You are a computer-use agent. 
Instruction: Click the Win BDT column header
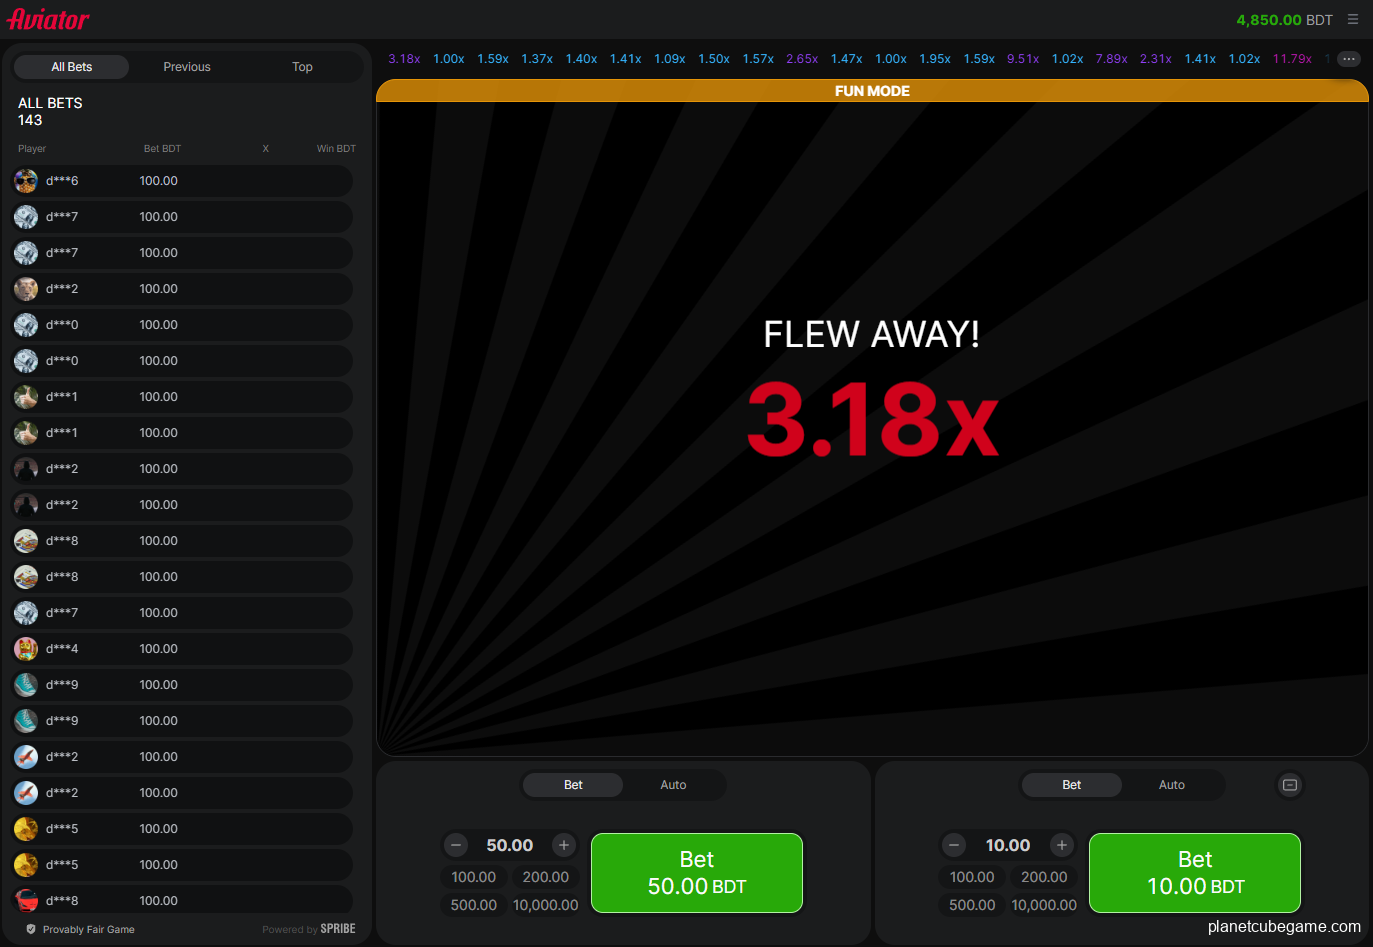pyautogui.click(x=336, y=149)
